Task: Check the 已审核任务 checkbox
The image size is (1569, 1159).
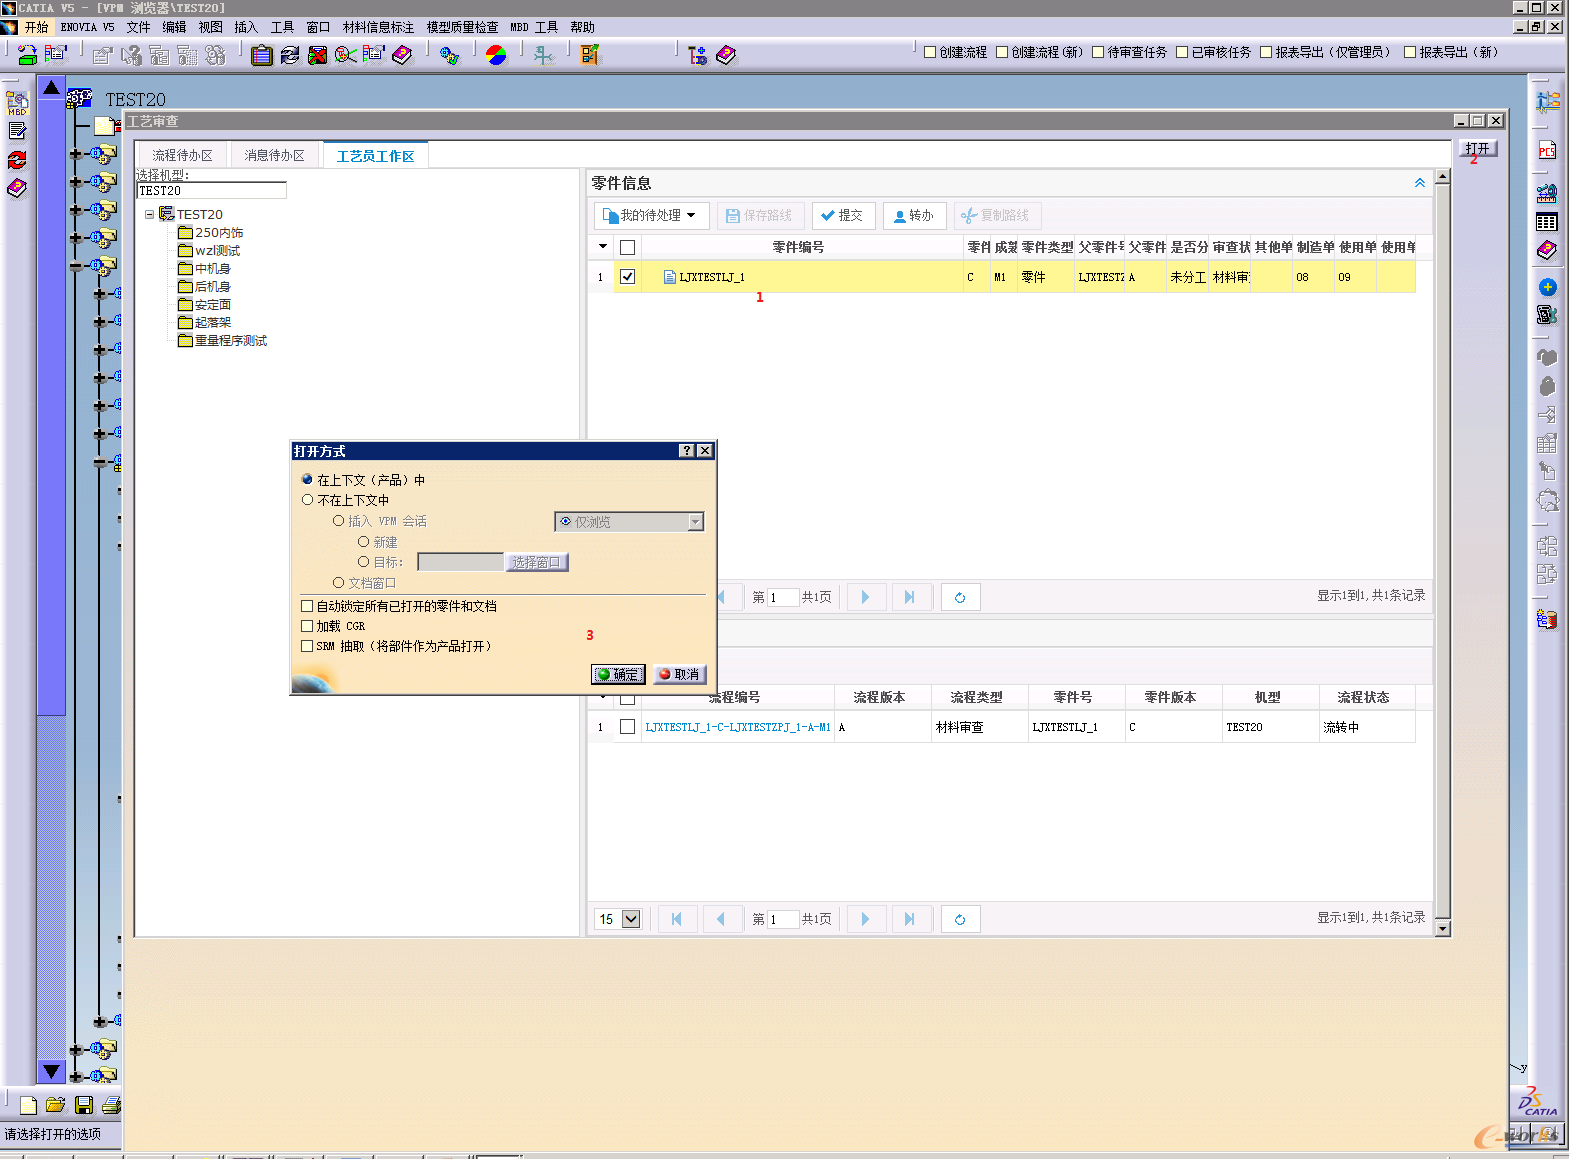Action: click(1182, 52)
